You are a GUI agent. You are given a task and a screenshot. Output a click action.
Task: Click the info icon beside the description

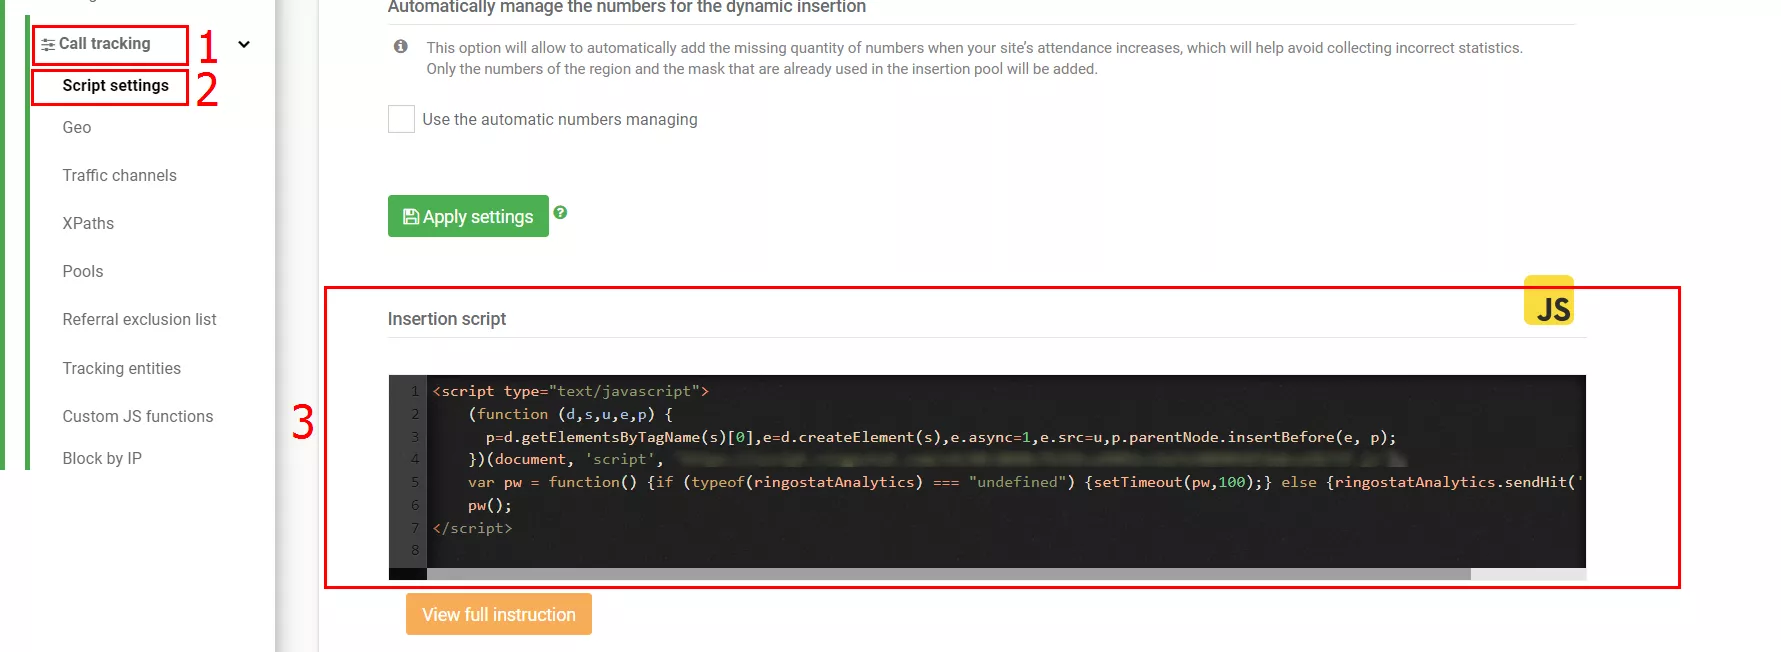(x=401, y=46)
